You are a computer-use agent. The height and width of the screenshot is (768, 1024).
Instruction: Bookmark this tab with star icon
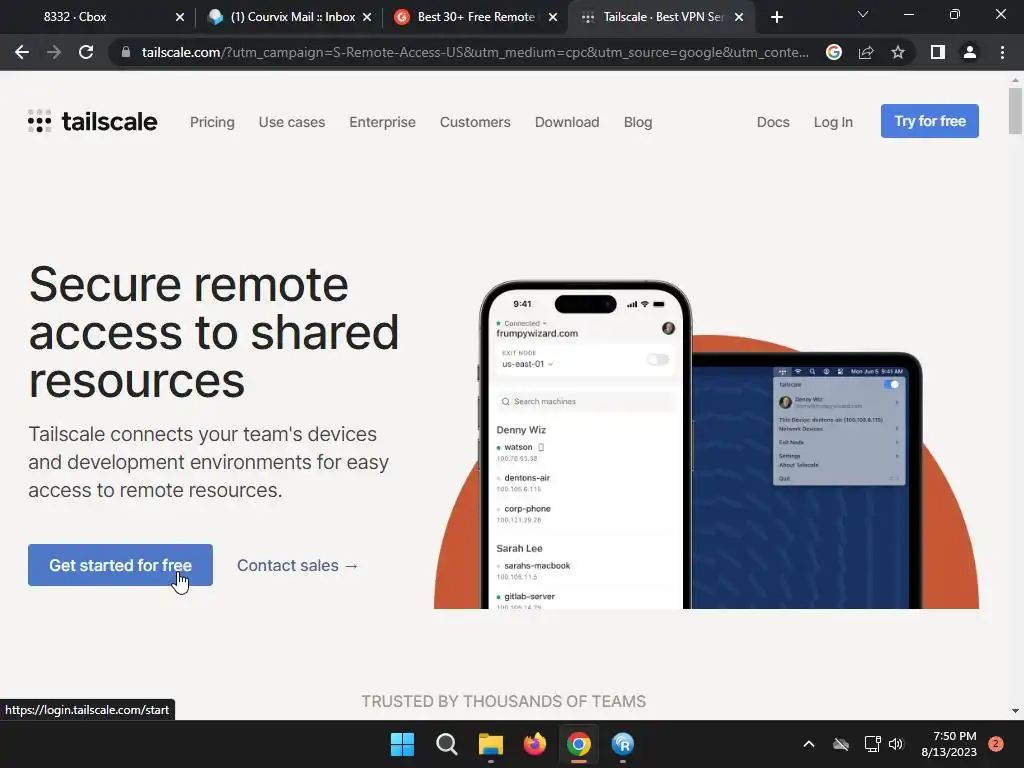[898, 52]
